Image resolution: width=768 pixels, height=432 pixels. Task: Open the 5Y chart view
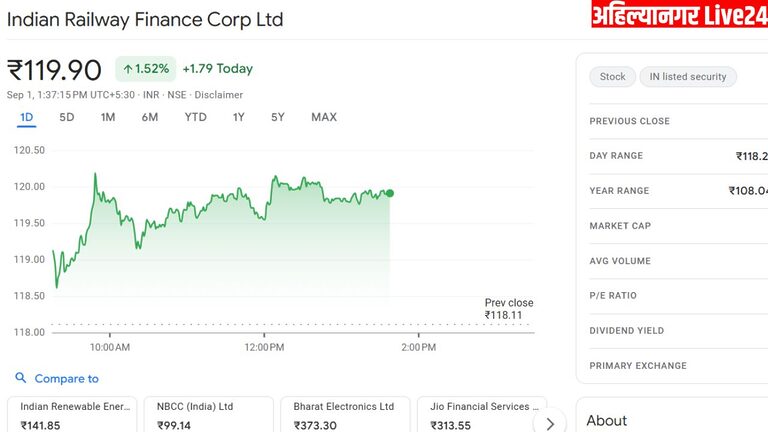[x=278, y=117]
